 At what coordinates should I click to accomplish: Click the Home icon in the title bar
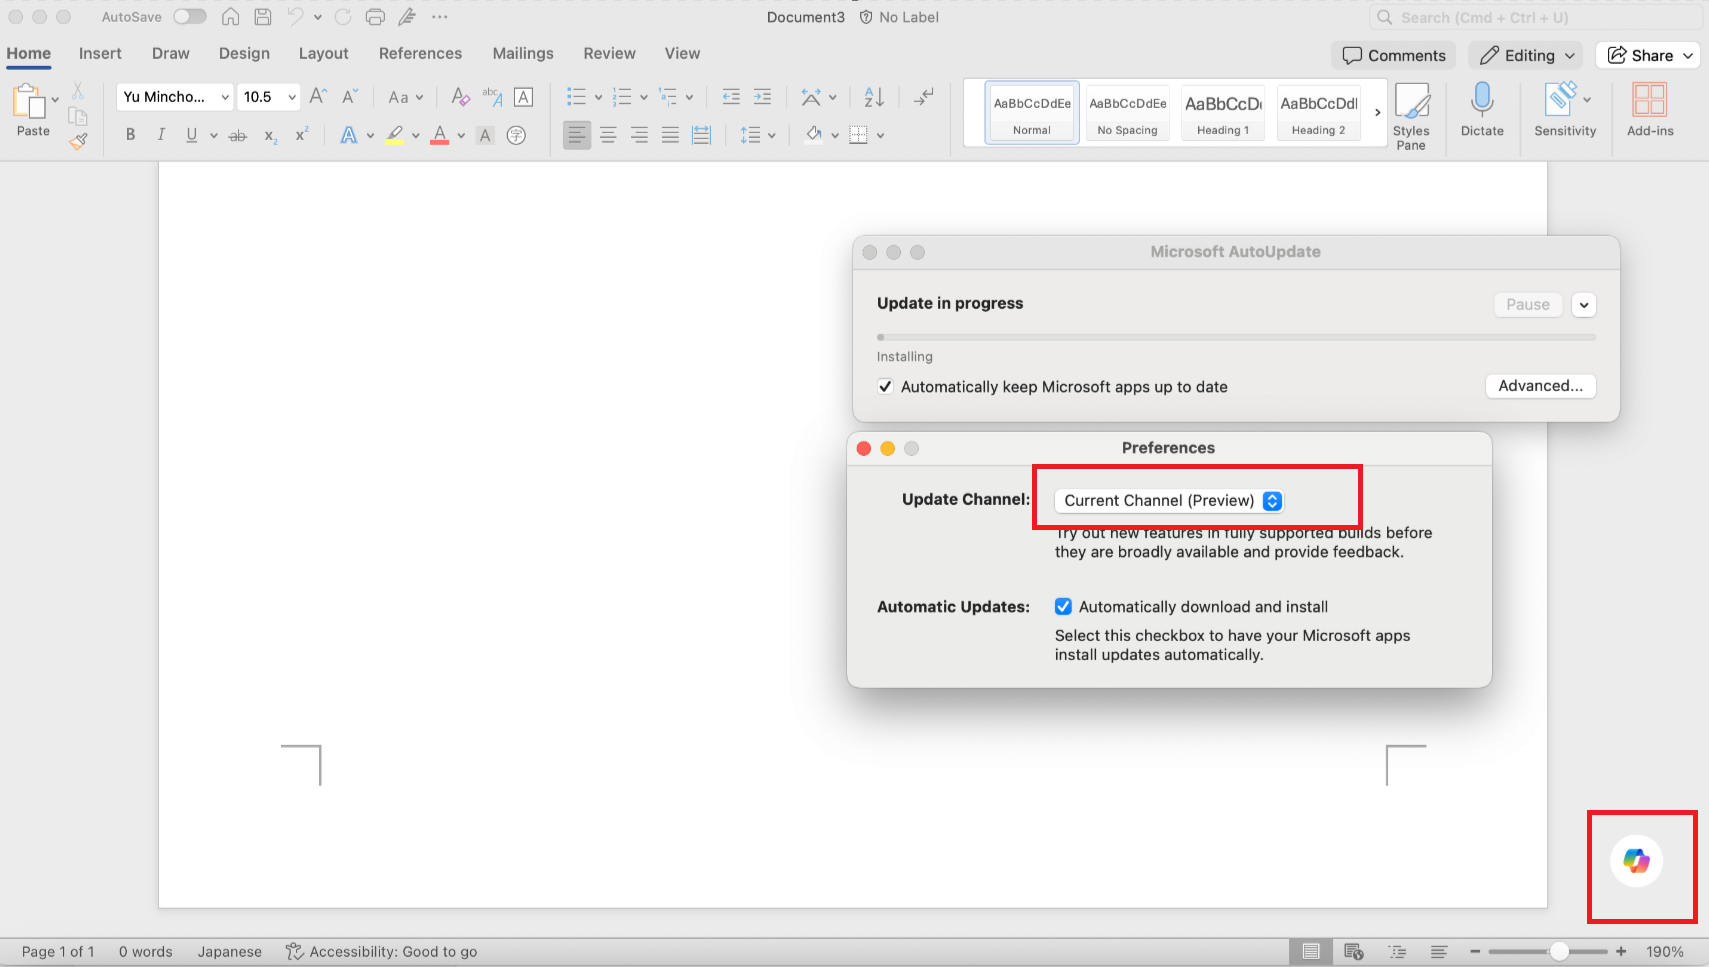(230, 17)
